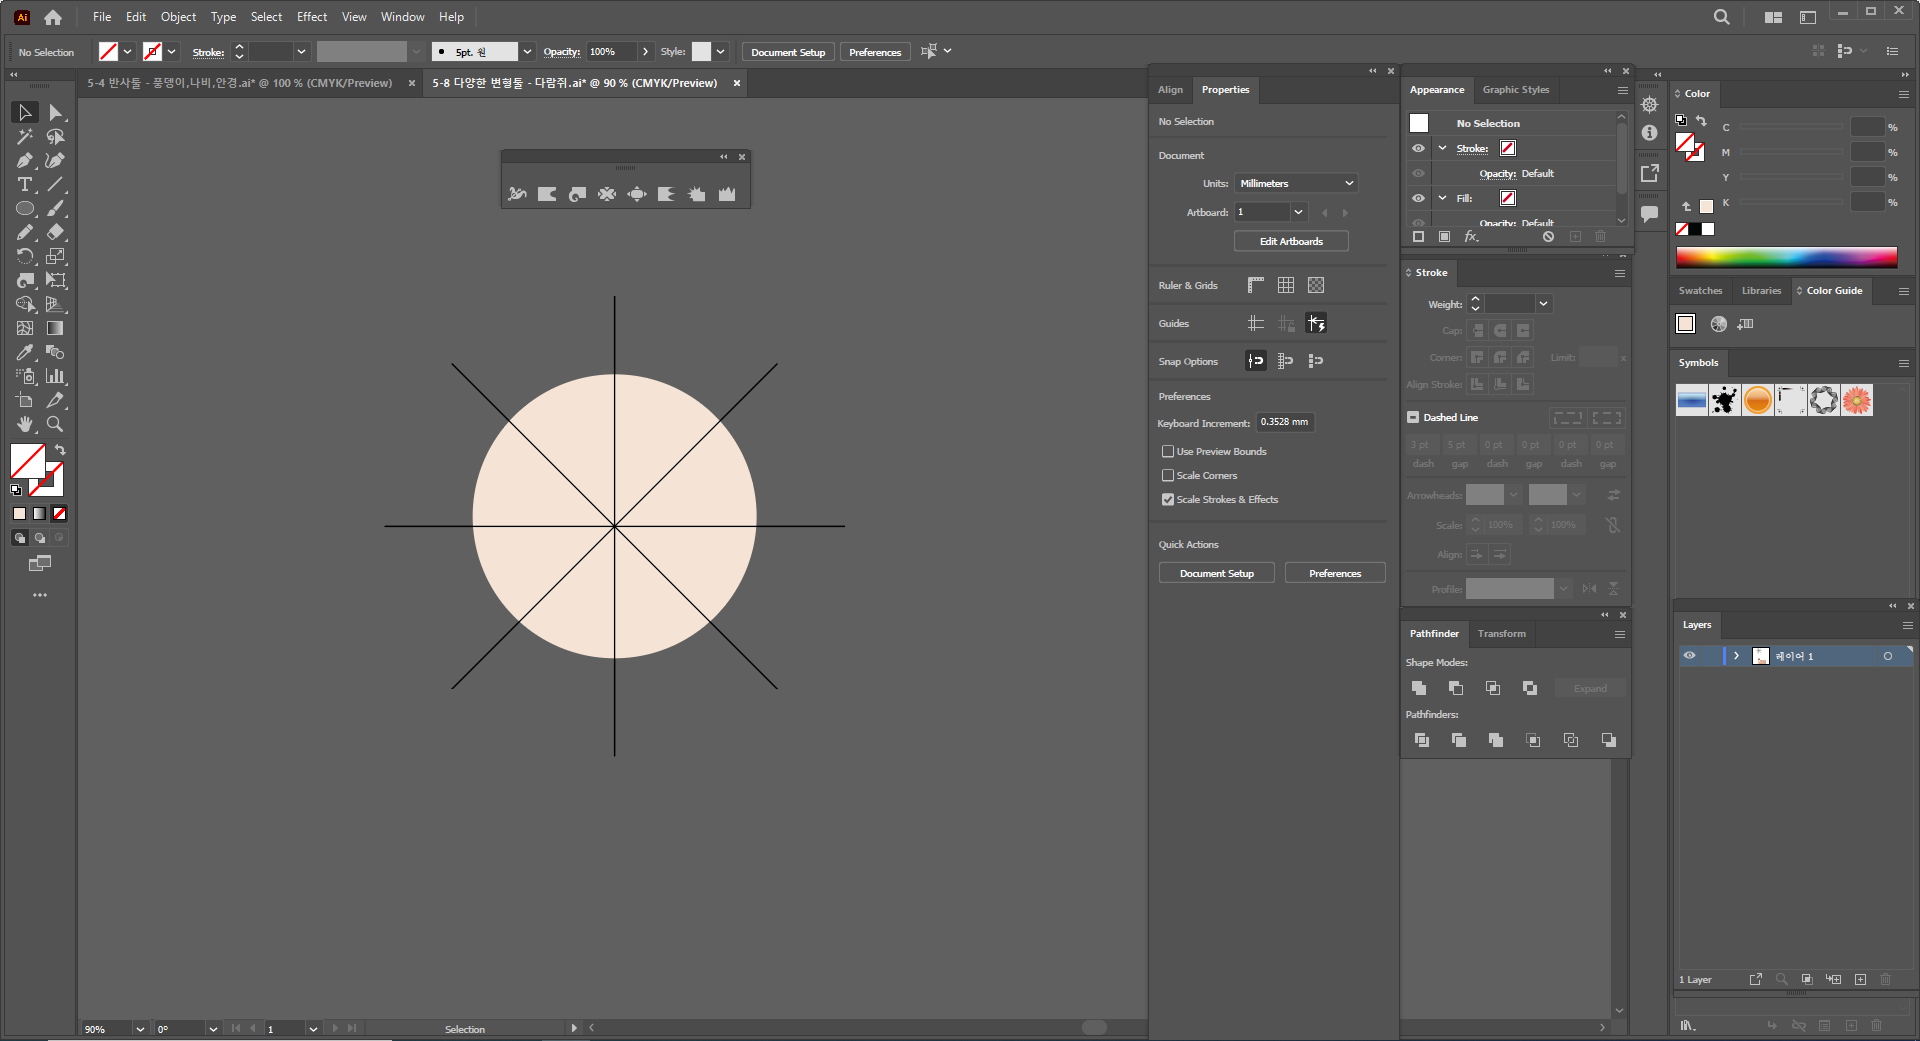
Task: Click the Edit Artboards button
Action: coord(1291,241)
